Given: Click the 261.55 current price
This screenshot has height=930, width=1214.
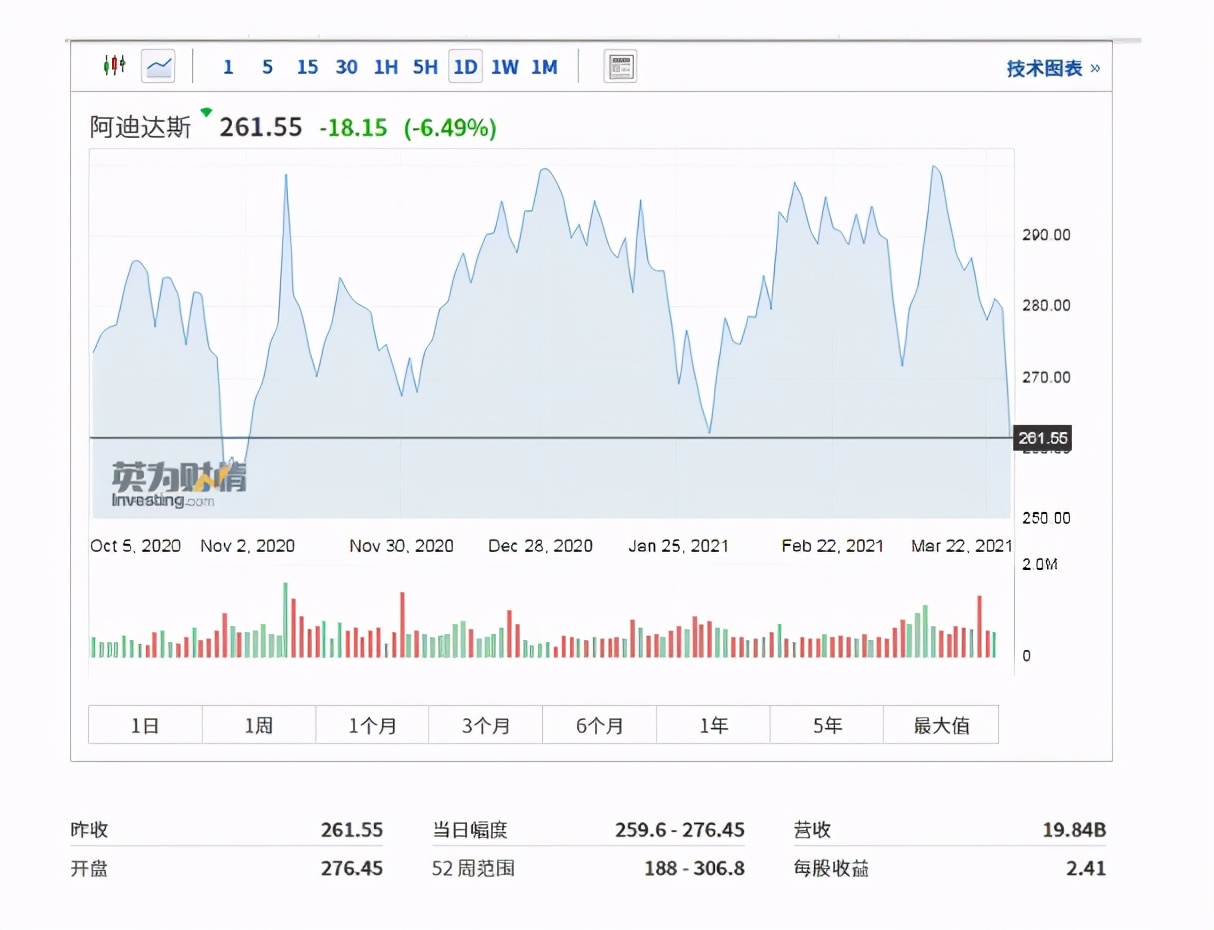Looking at the screenshot, I should tap(261, 128).
